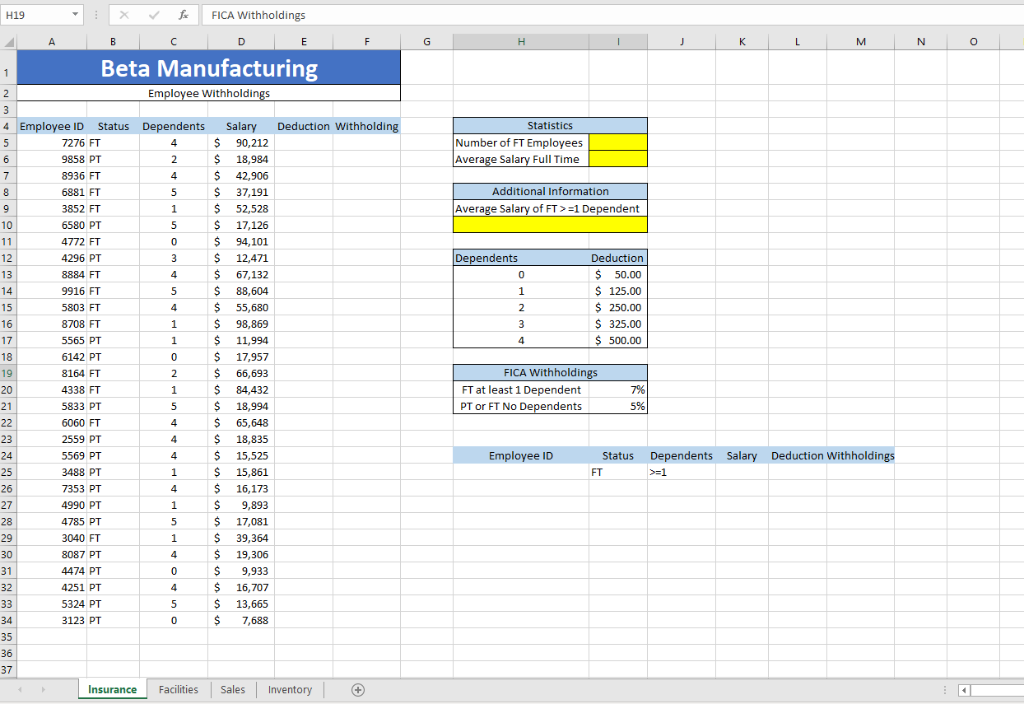Viewport: 1024px width, 704px height.
Task: Switch to the Facilities sheet tab
Action: pos(178,689)
